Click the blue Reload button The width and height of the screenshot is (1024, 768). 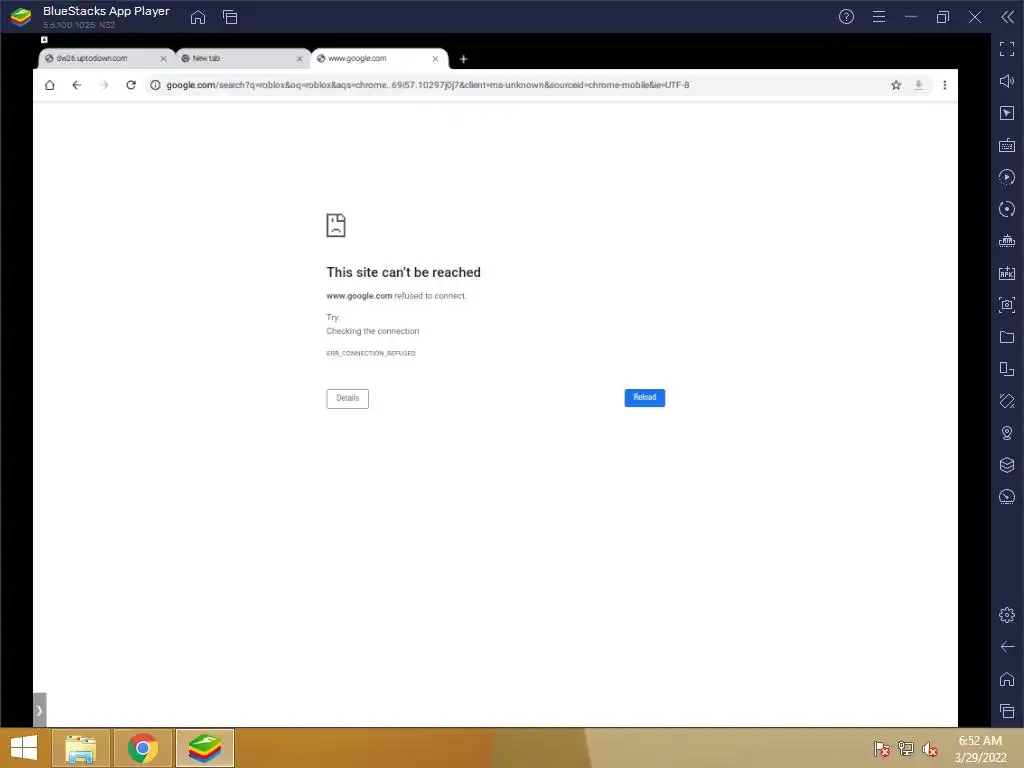(645, 398)
